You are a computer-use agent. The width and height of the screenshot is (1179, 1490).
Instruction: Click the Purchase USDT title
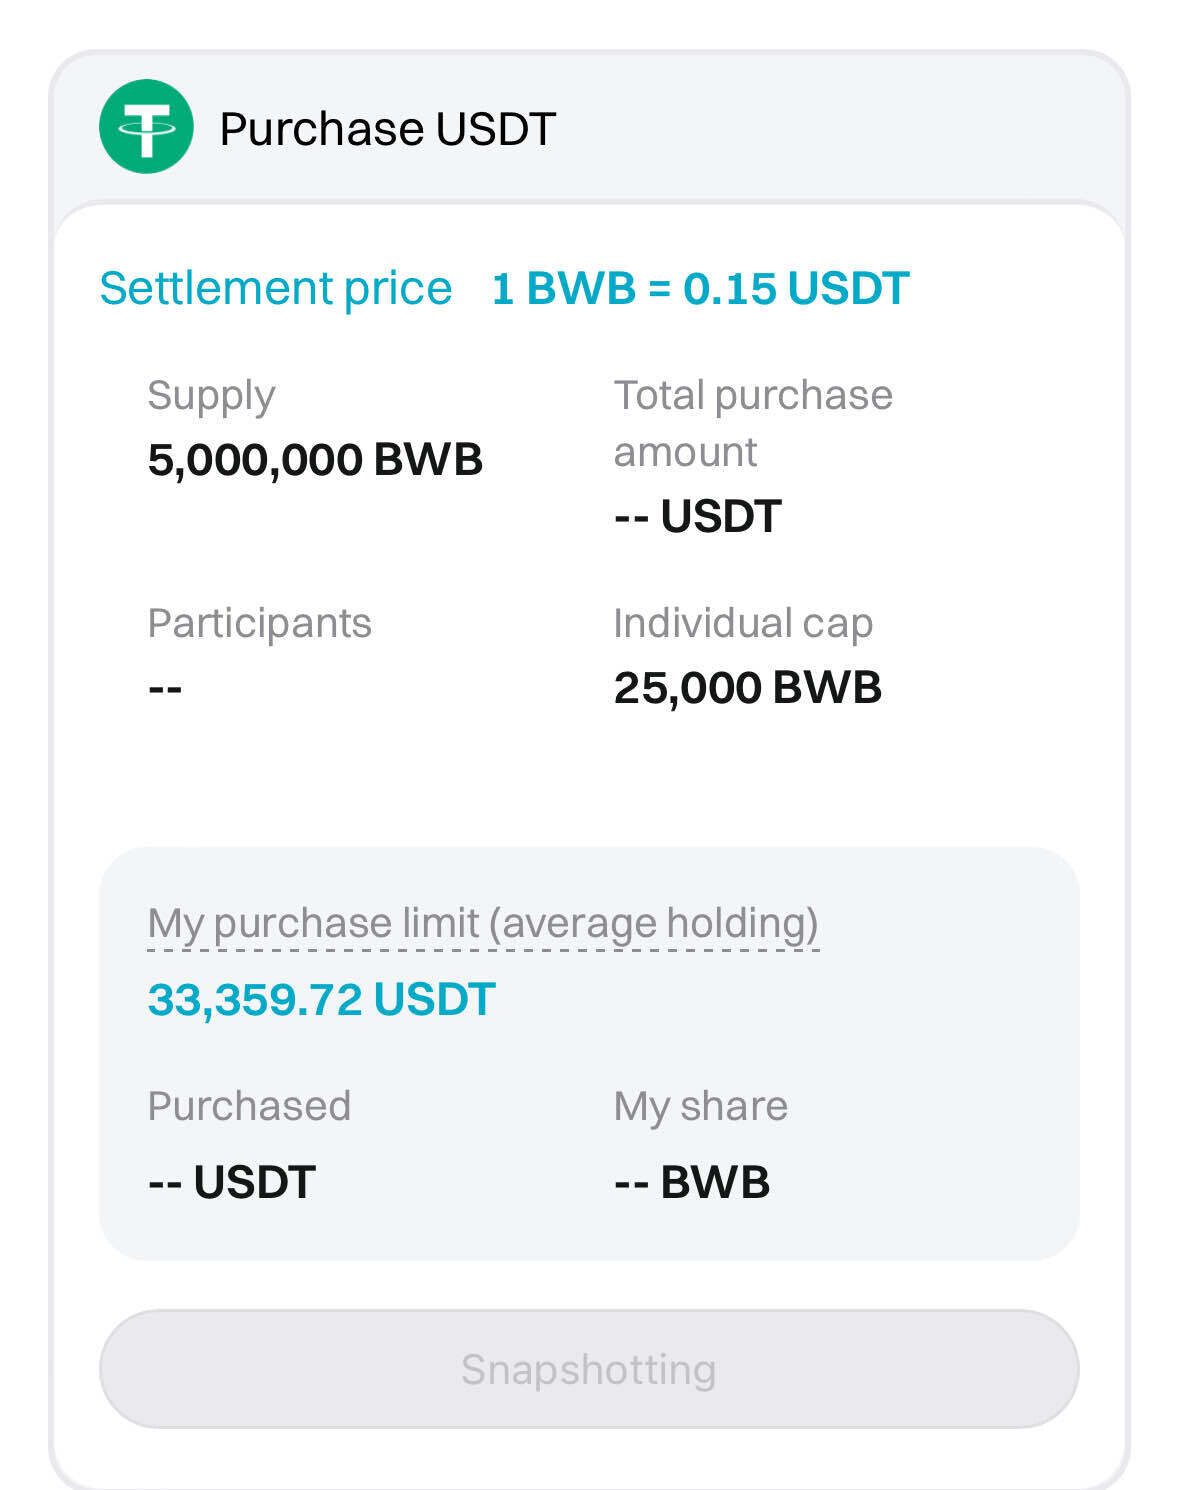[387, 129]
